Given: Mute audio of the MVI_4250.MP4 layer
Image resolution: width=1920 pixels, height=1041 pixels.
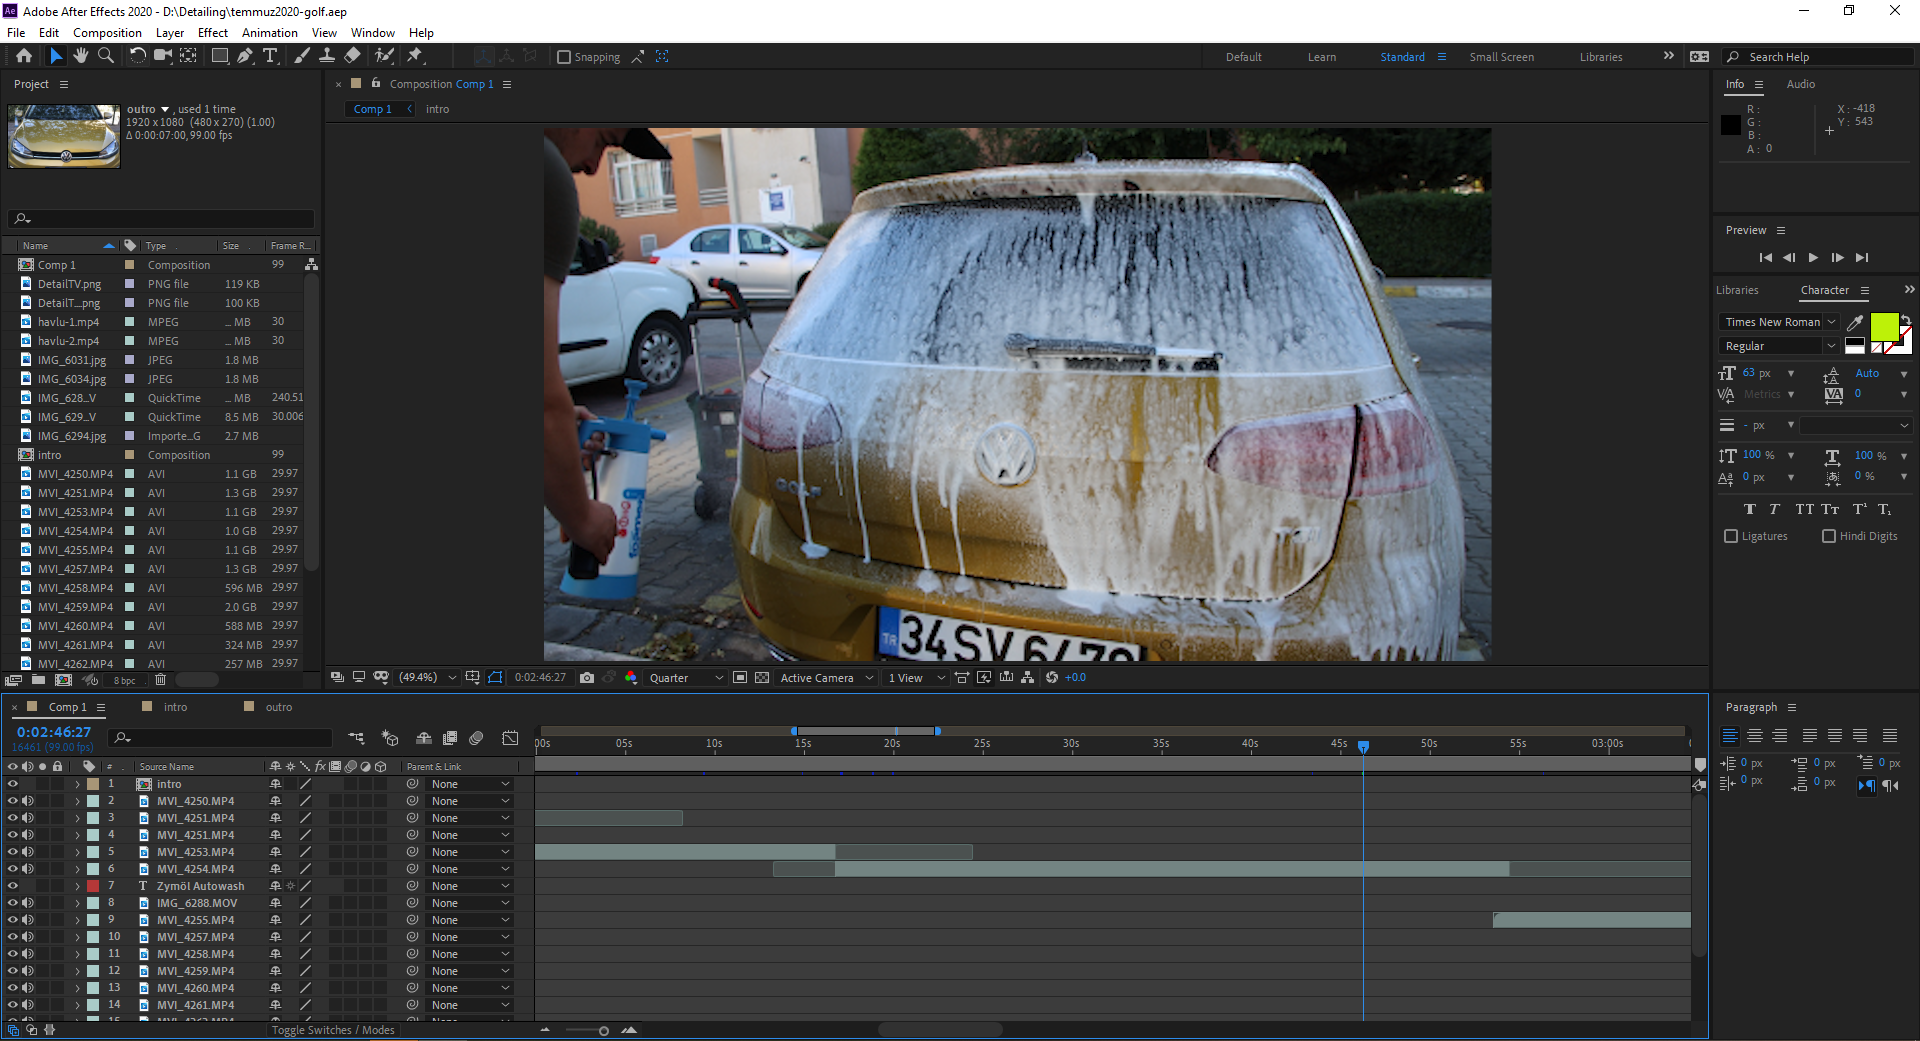Looking at the screenshot, I should coord(28,801).
